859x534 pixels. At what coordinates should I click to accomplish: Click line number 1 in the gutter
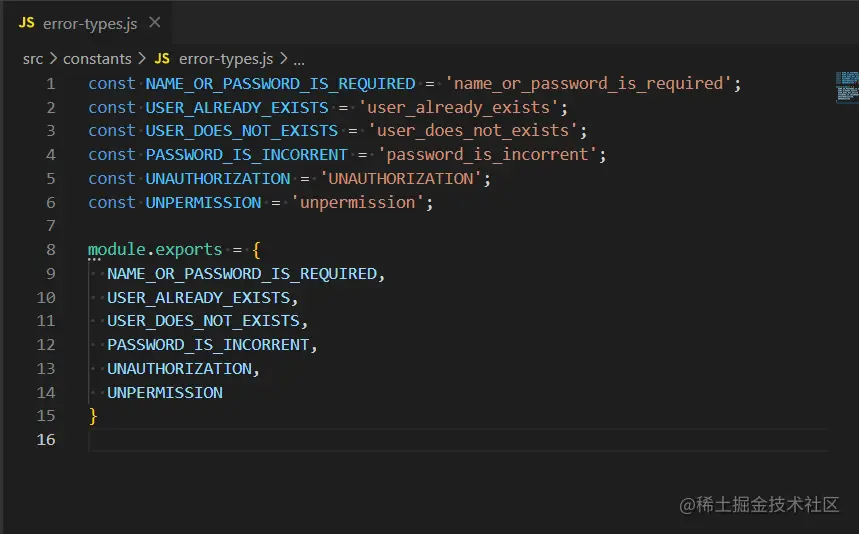(x=50, y=84)
